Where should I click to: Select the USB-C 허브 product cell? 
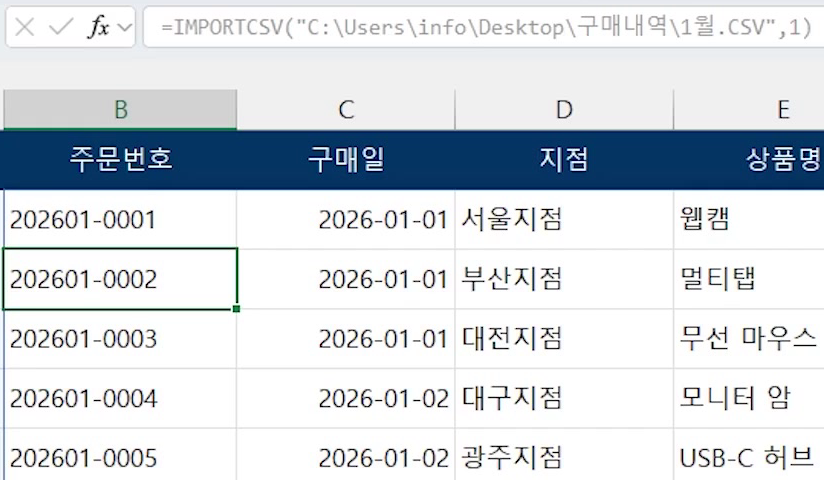(749, 456)
